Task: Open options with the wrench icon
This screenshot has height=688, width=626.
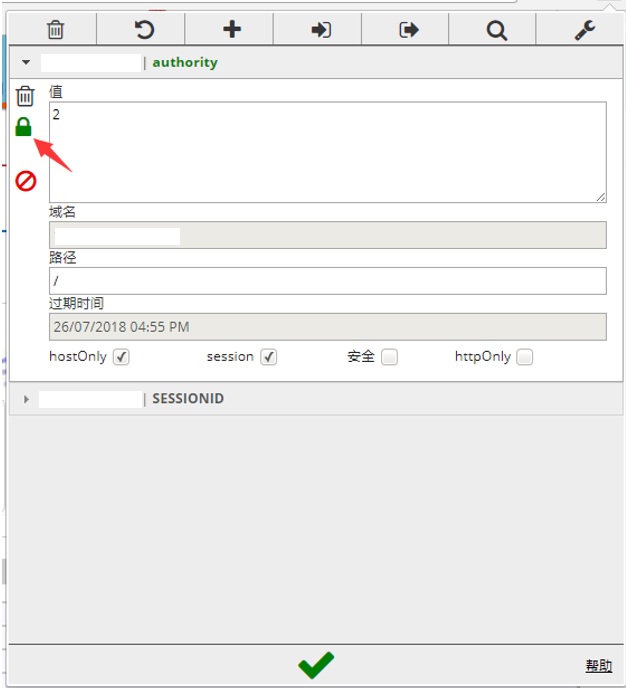Action: [585, 30]
